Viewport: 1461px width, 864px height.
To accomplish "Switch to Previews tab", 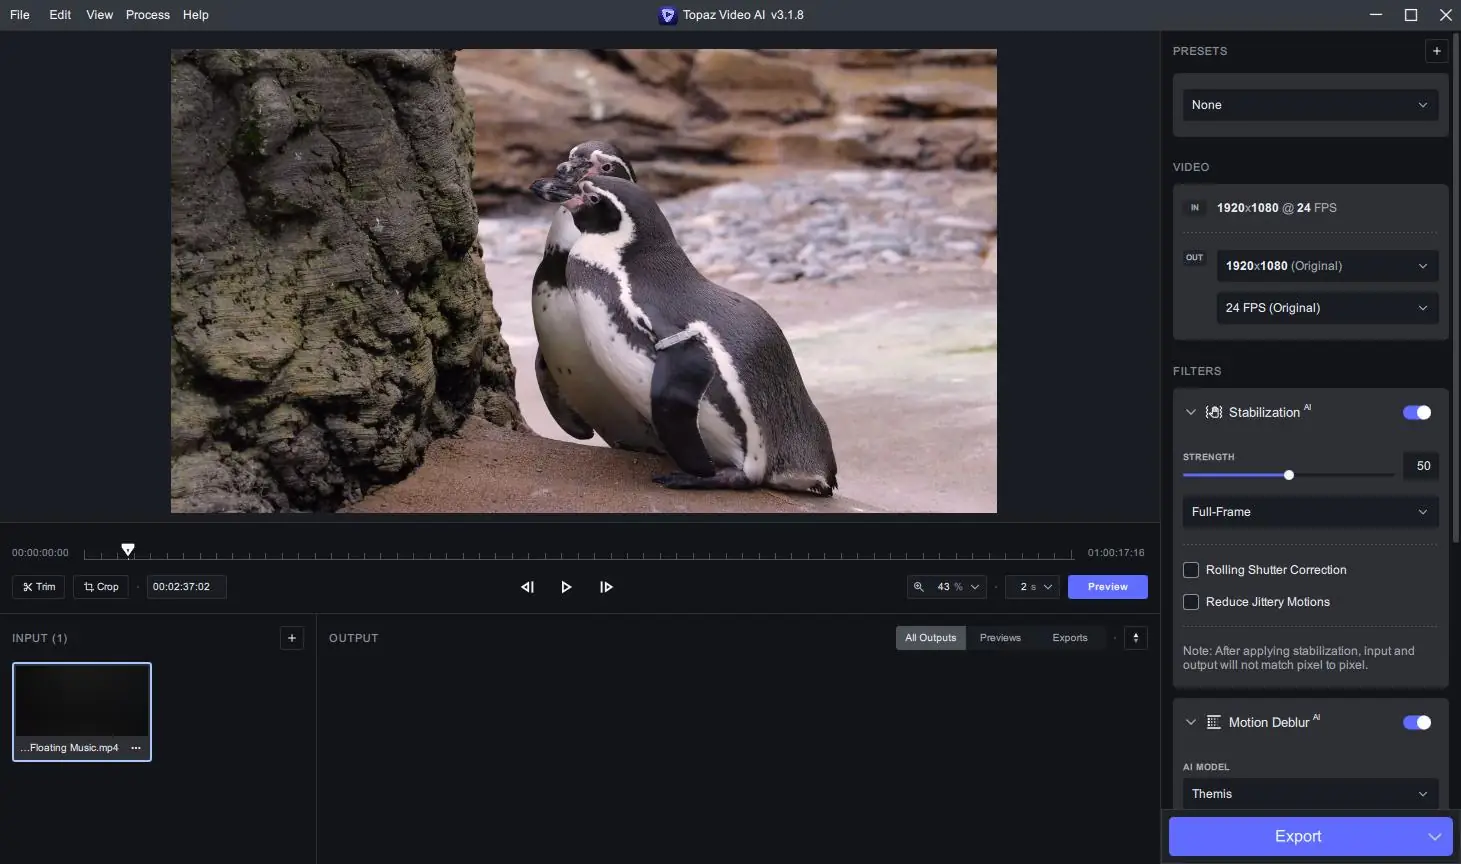I will click(1000, 638).
